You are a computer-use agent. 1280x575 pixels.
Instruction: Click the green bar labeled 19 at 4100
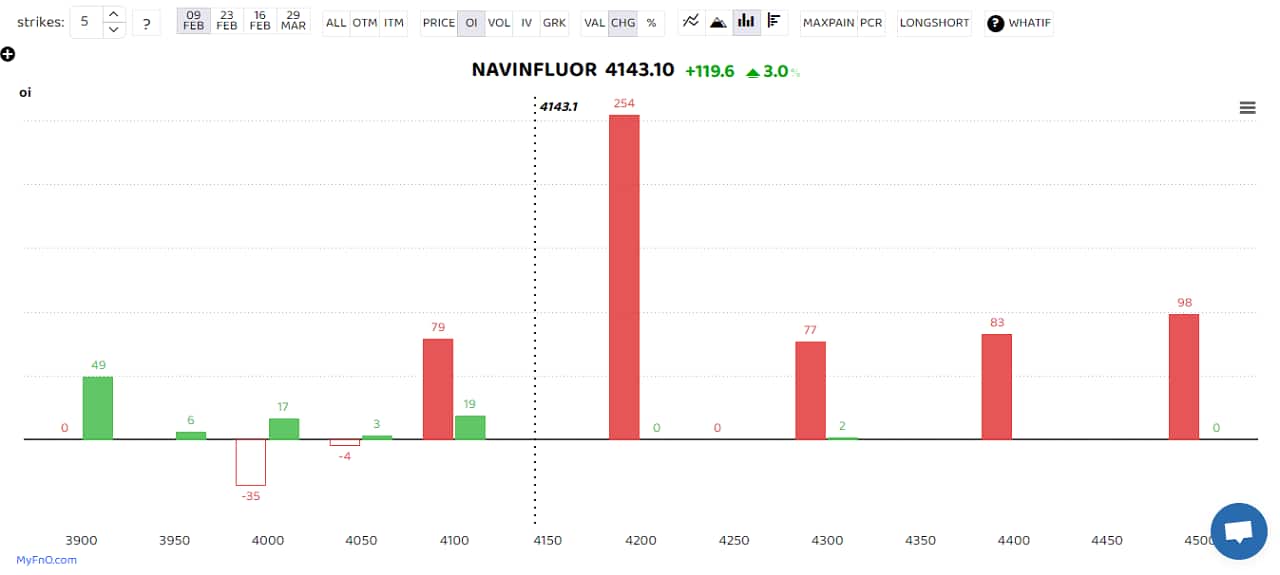470,427
